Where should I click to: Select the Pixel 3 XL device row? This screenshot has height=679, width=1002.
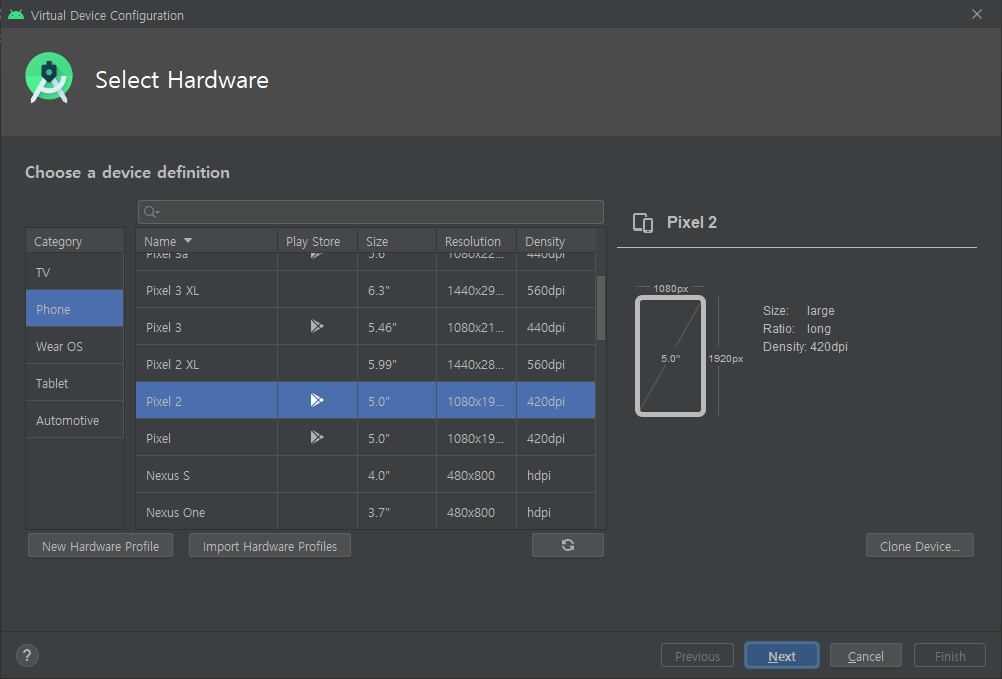pyautogui.click(x=366, y=290)
